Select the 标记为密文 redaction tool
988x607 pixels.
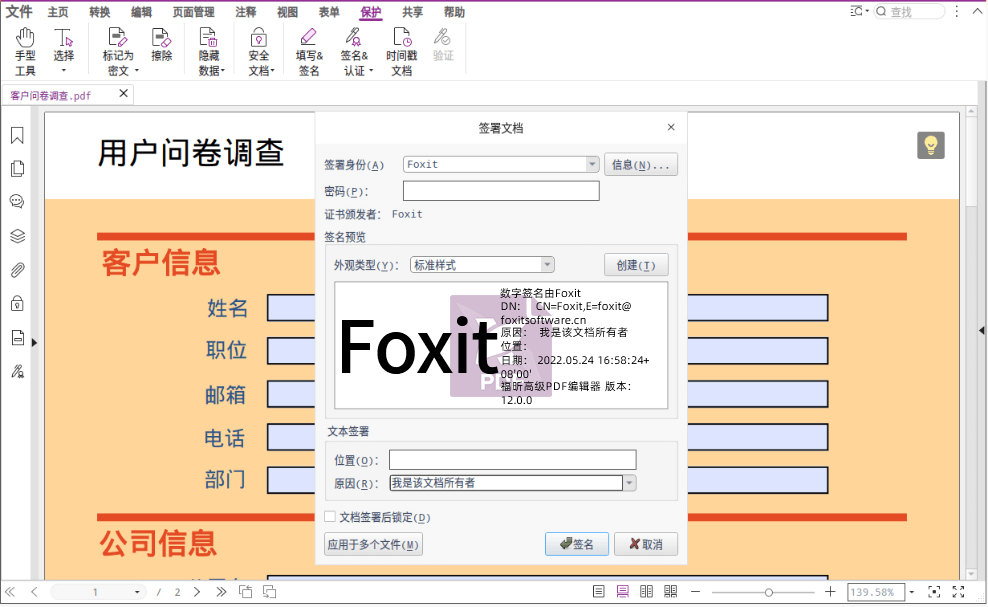pyautogui.click(x=118, y=47)
